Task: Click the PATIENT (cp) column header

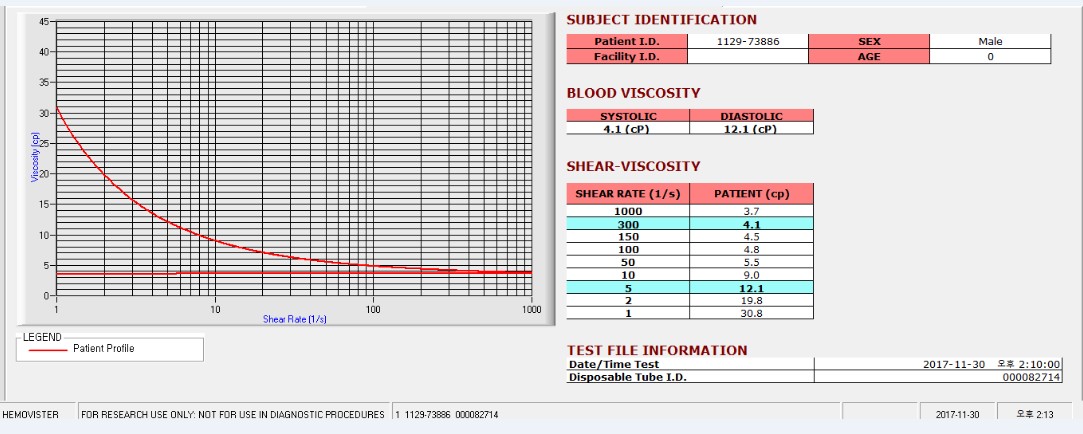Action: tap(751, 194)
